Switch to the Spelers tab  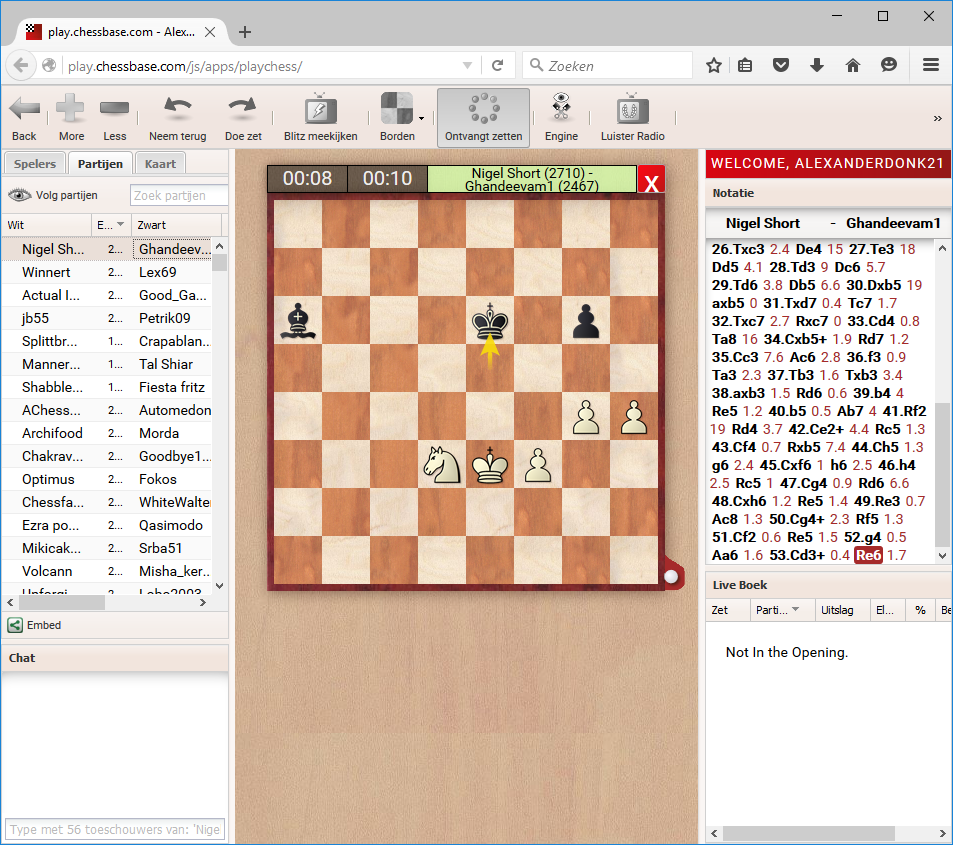click(x=36, y=164)
